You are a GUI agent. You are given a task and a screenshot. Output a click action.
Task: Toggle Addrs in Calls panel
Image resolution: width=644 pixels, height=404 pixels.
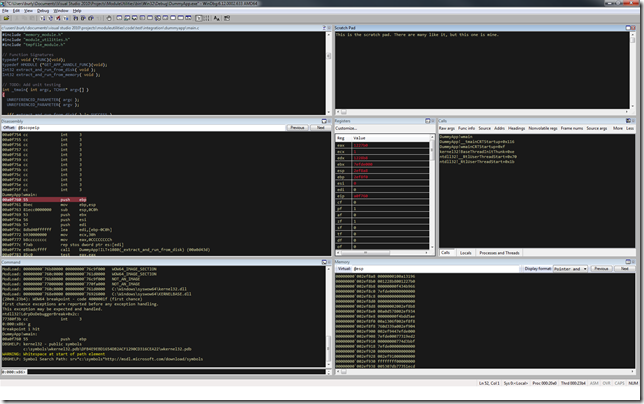pos(499,128)
